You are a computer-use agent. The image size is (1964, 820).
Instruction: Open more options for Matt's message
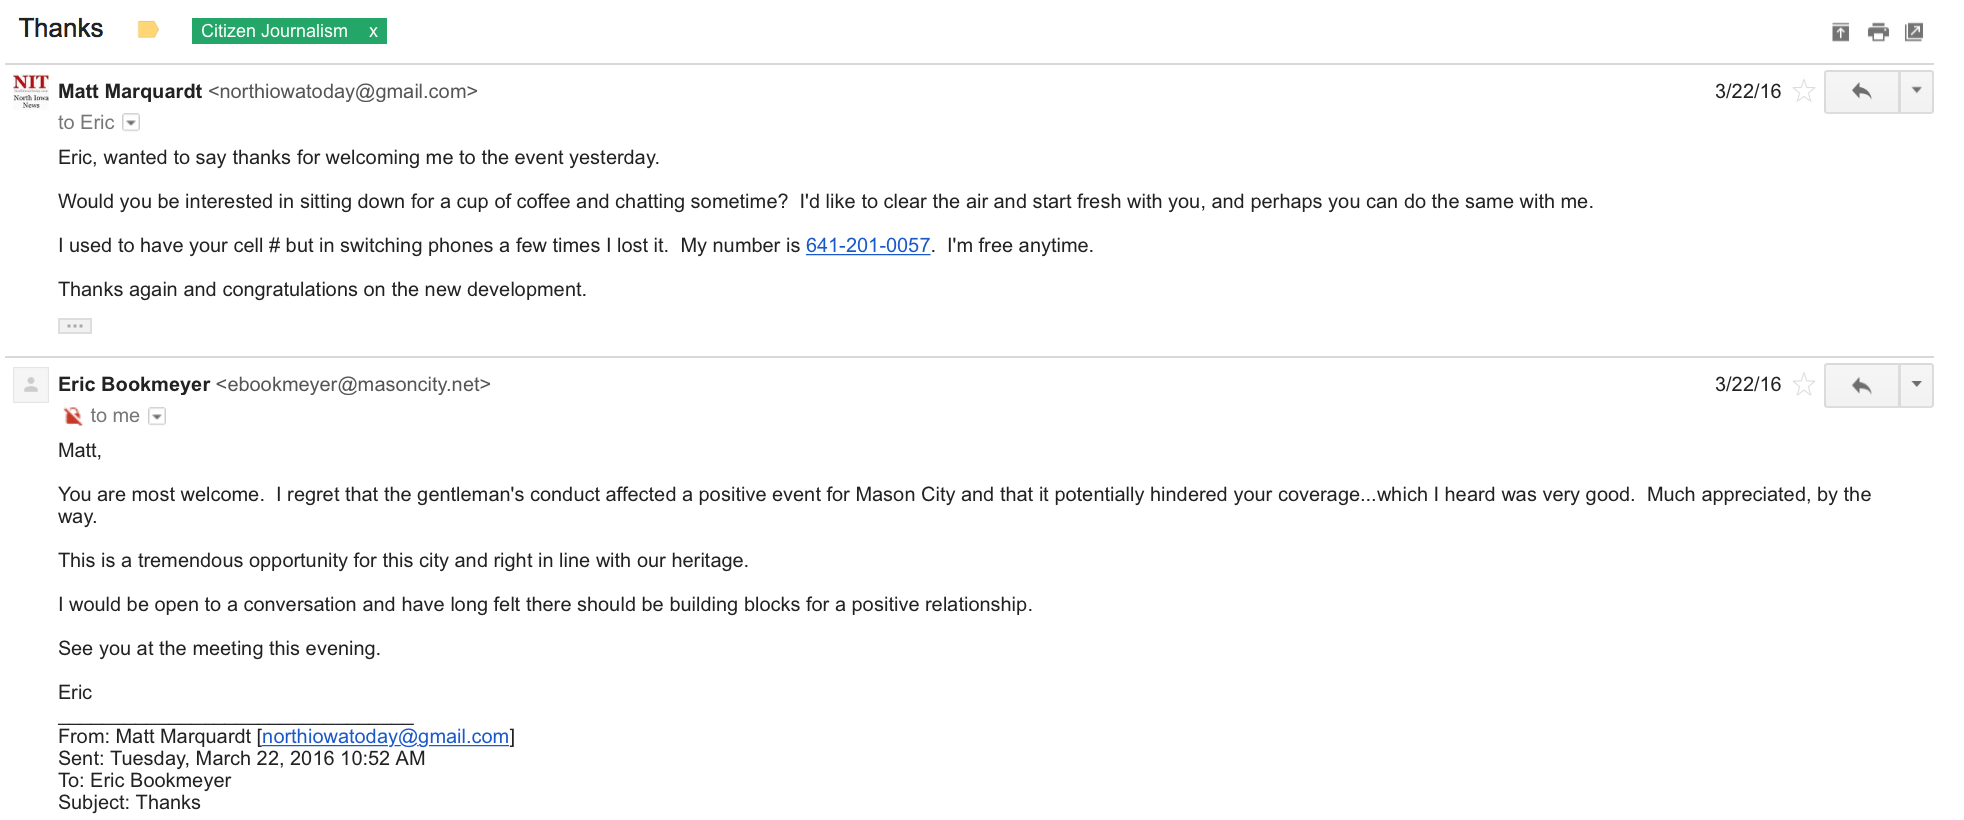pyautogui.click(x=1916, y=92)
